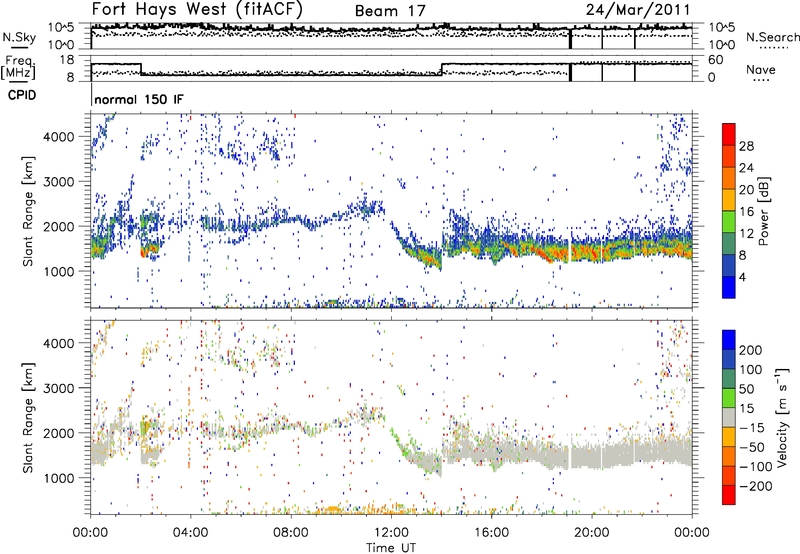Click the '18' frequency axis label
This screenshot has width=800, height=554.
[67, 60]
